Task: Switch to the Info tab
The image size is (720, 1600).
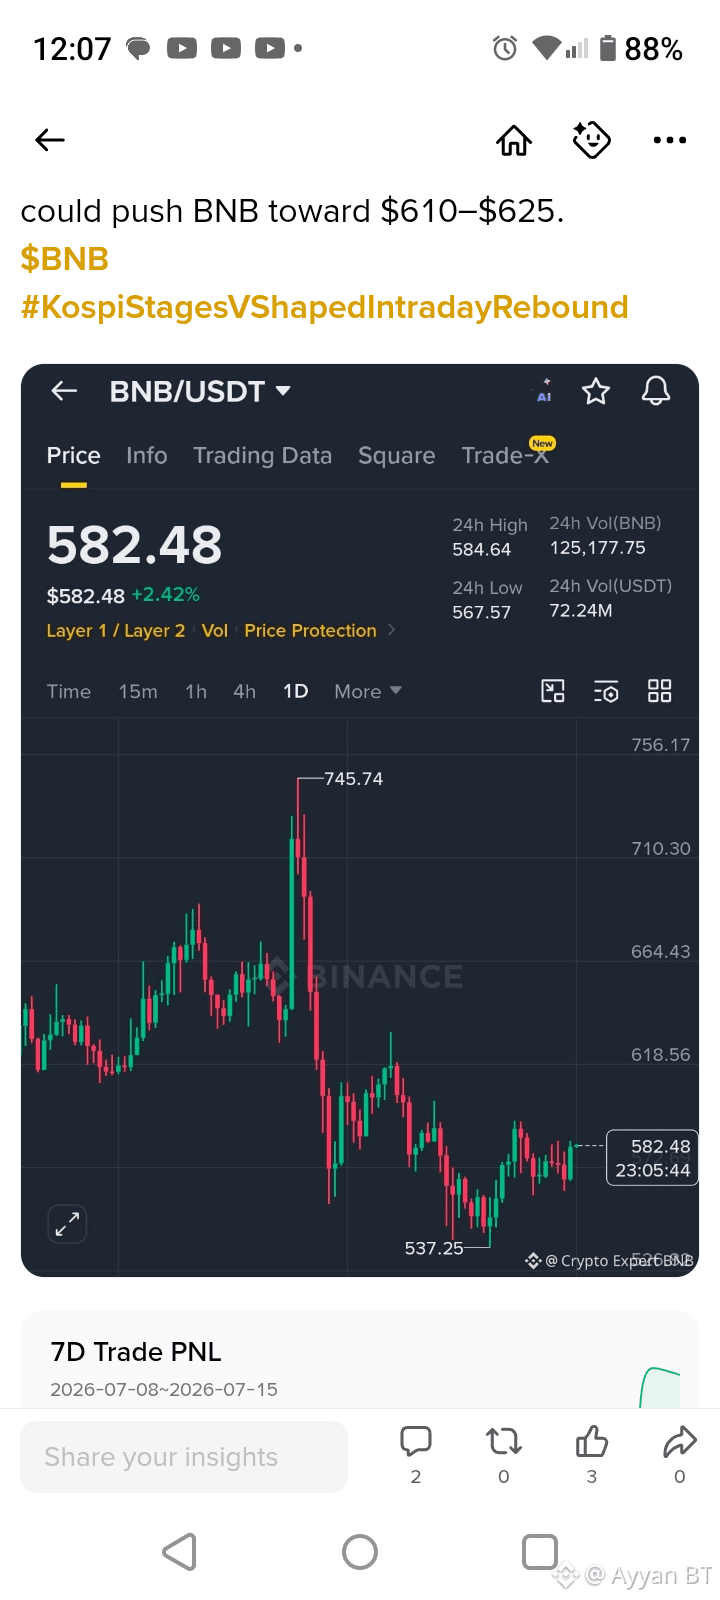Action: pyautogui.click(x=147, y=456)
